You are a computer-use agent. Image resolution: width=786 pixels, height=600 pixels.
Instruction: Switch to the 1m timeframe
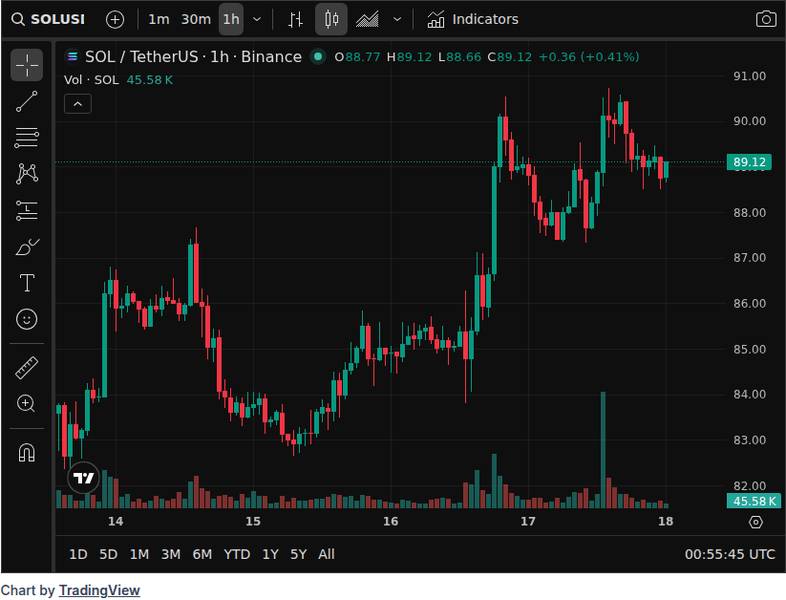click(x=158, y=20)
